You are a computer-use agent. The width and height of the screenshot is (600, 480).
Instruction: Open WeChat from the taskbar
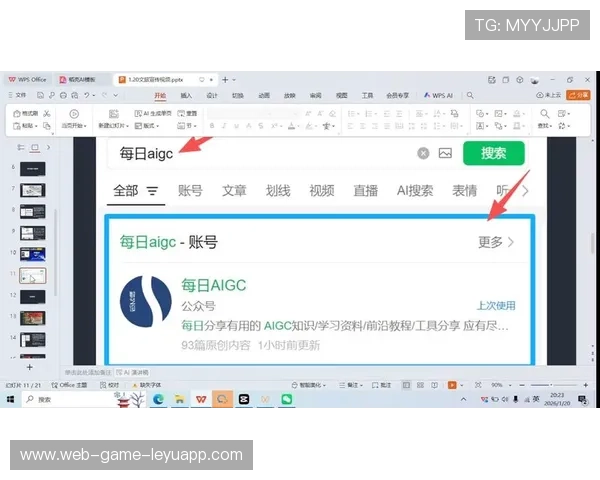pos(287,399)
